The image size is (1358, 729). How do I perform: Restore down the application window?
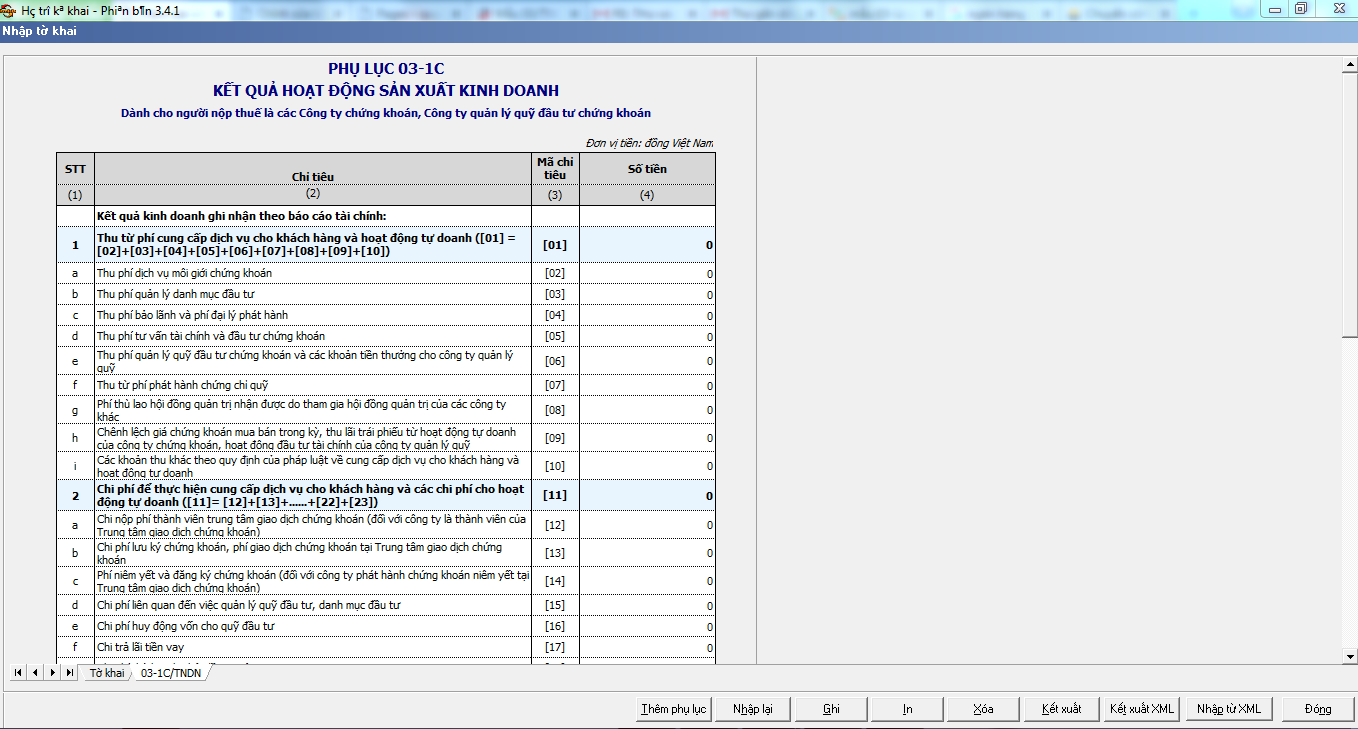click(x=1301, y=8)
